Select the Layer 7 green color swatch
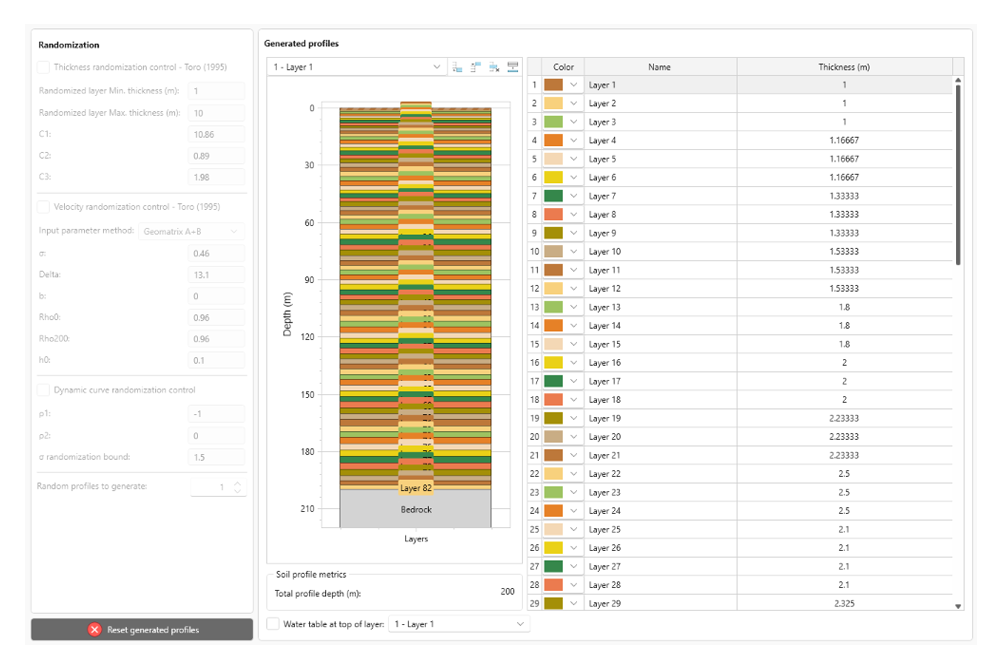The height and width of the screenshot is (668, 1002). pyautogui.click(x=554, y=196)
